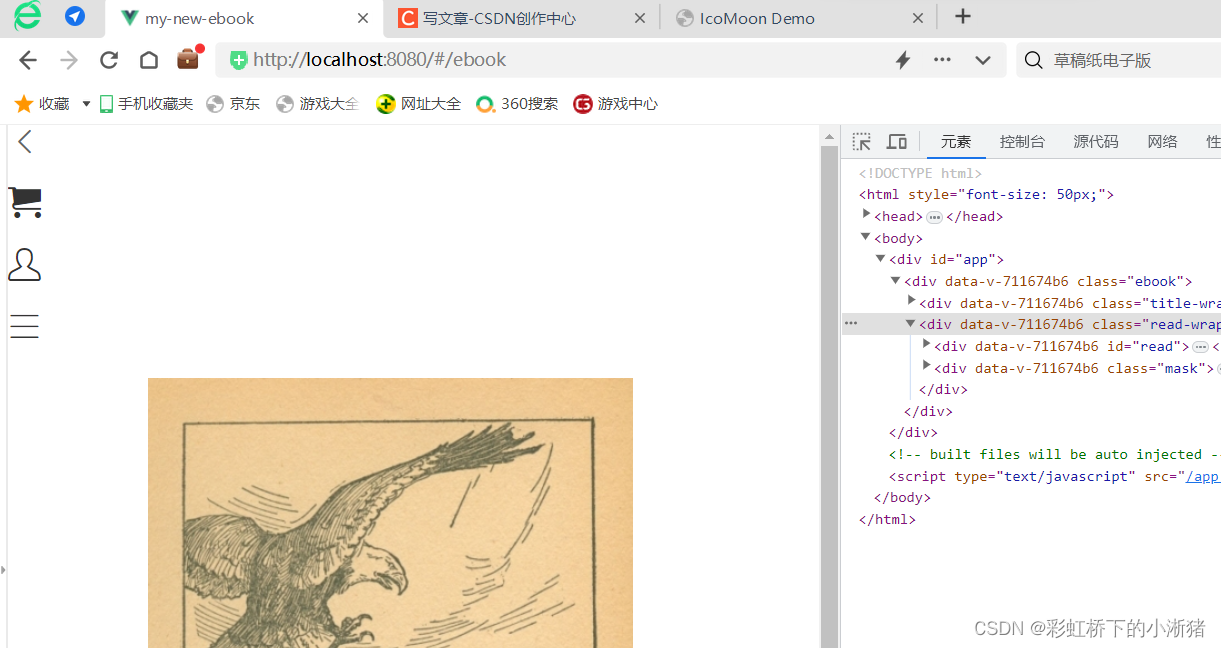The width and height of the screenshot is (1221, 648).
Task: Click the ellipsis beside selected DOM row
Action: [851, 323]
